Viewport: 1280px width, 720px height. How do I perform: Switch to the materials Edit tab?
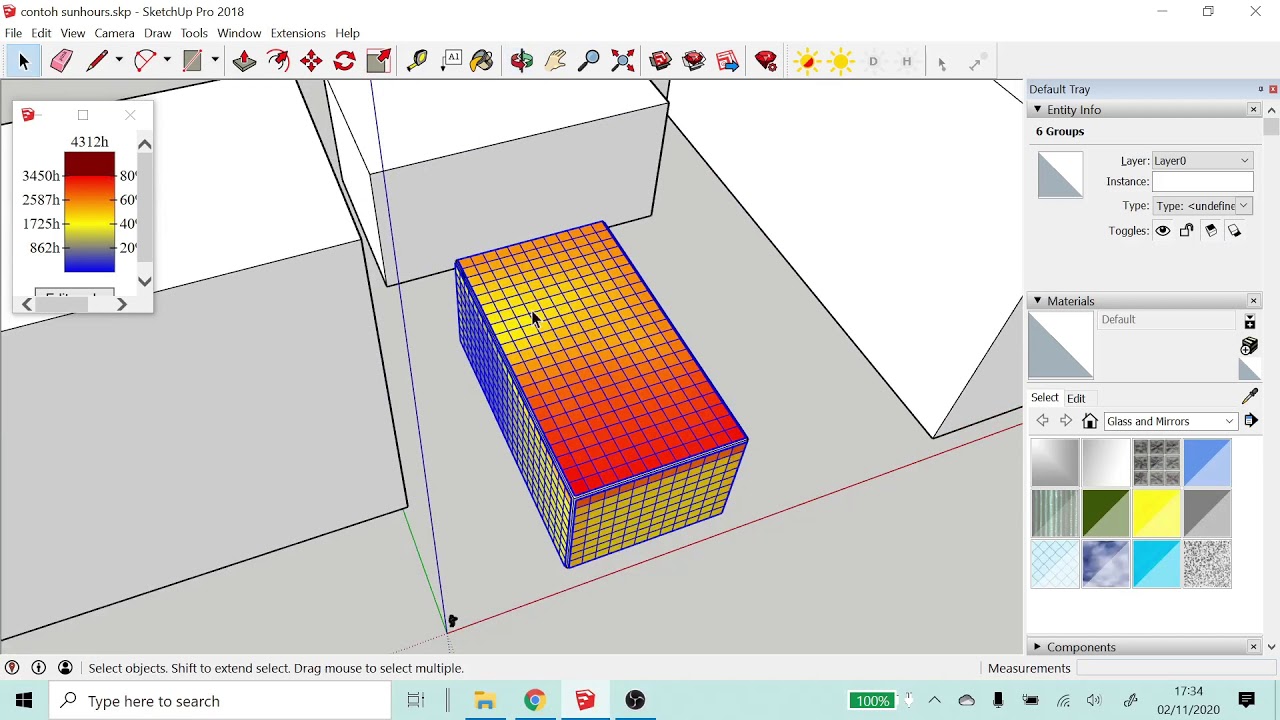(1076, 398)
